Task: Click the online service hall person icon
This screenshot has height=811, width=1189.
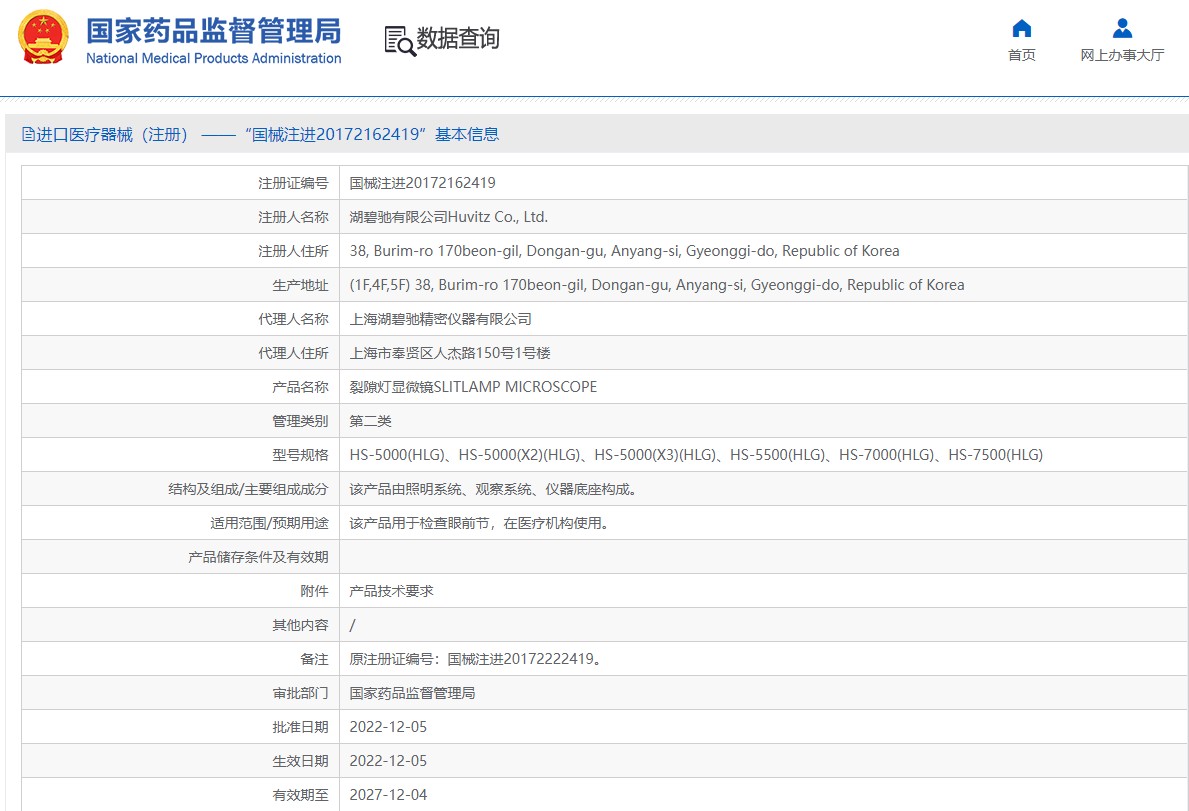Action: pos(1122,28)
